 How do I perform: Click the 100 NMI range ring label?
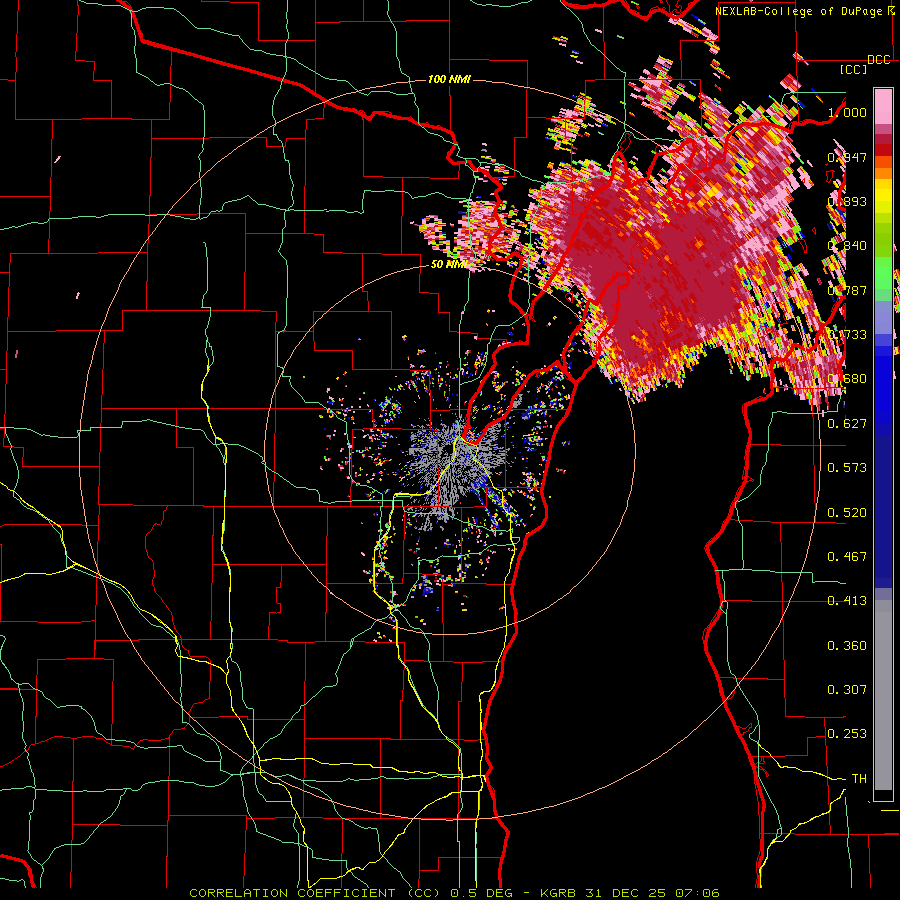coord(449,79)
